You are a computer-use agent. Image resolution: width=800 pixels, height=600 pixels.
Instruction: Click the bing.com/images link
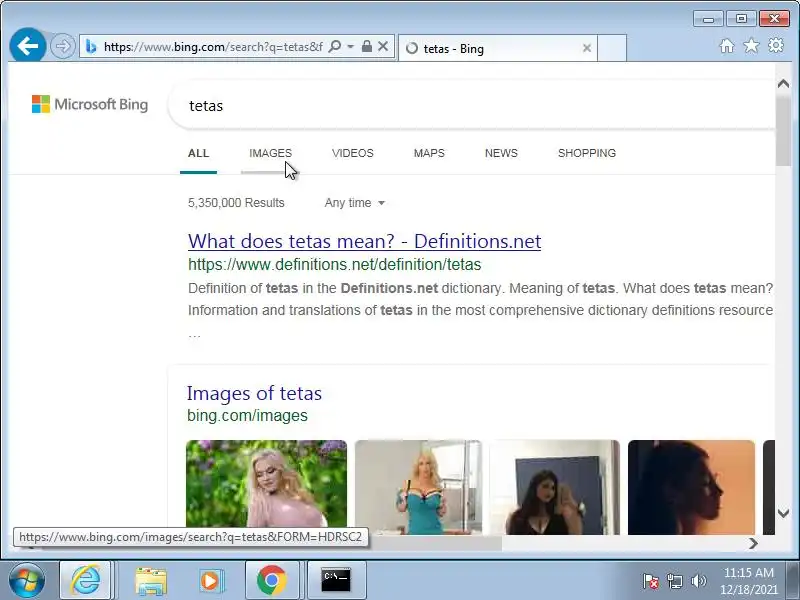pos(247,415)
